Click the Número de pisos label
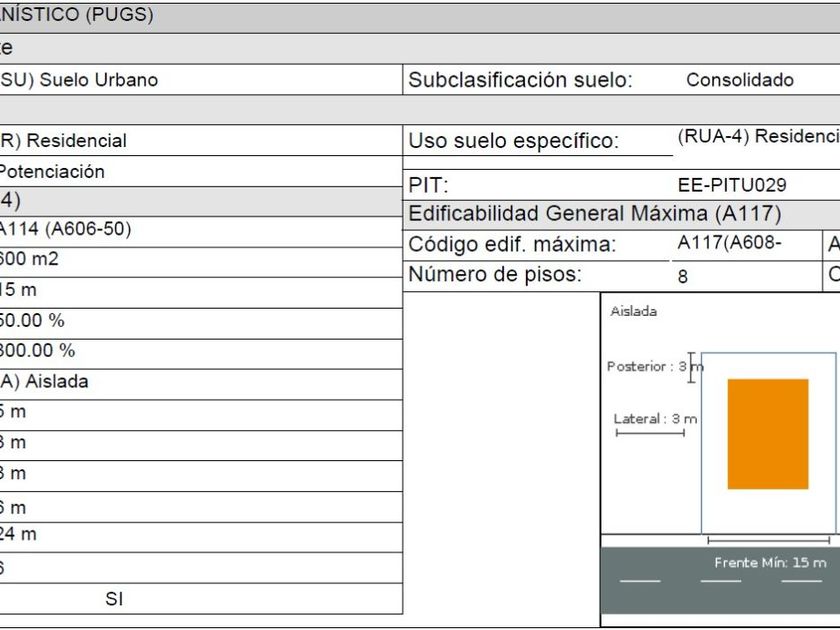 click(494, 275)
